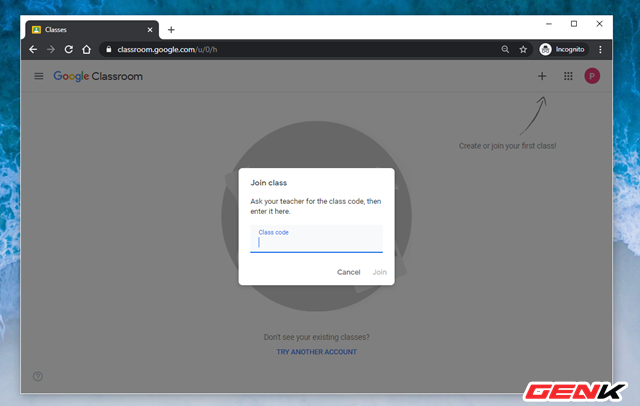Open a new browser tab
The image size is (640, 406).
tap(171, 30)
